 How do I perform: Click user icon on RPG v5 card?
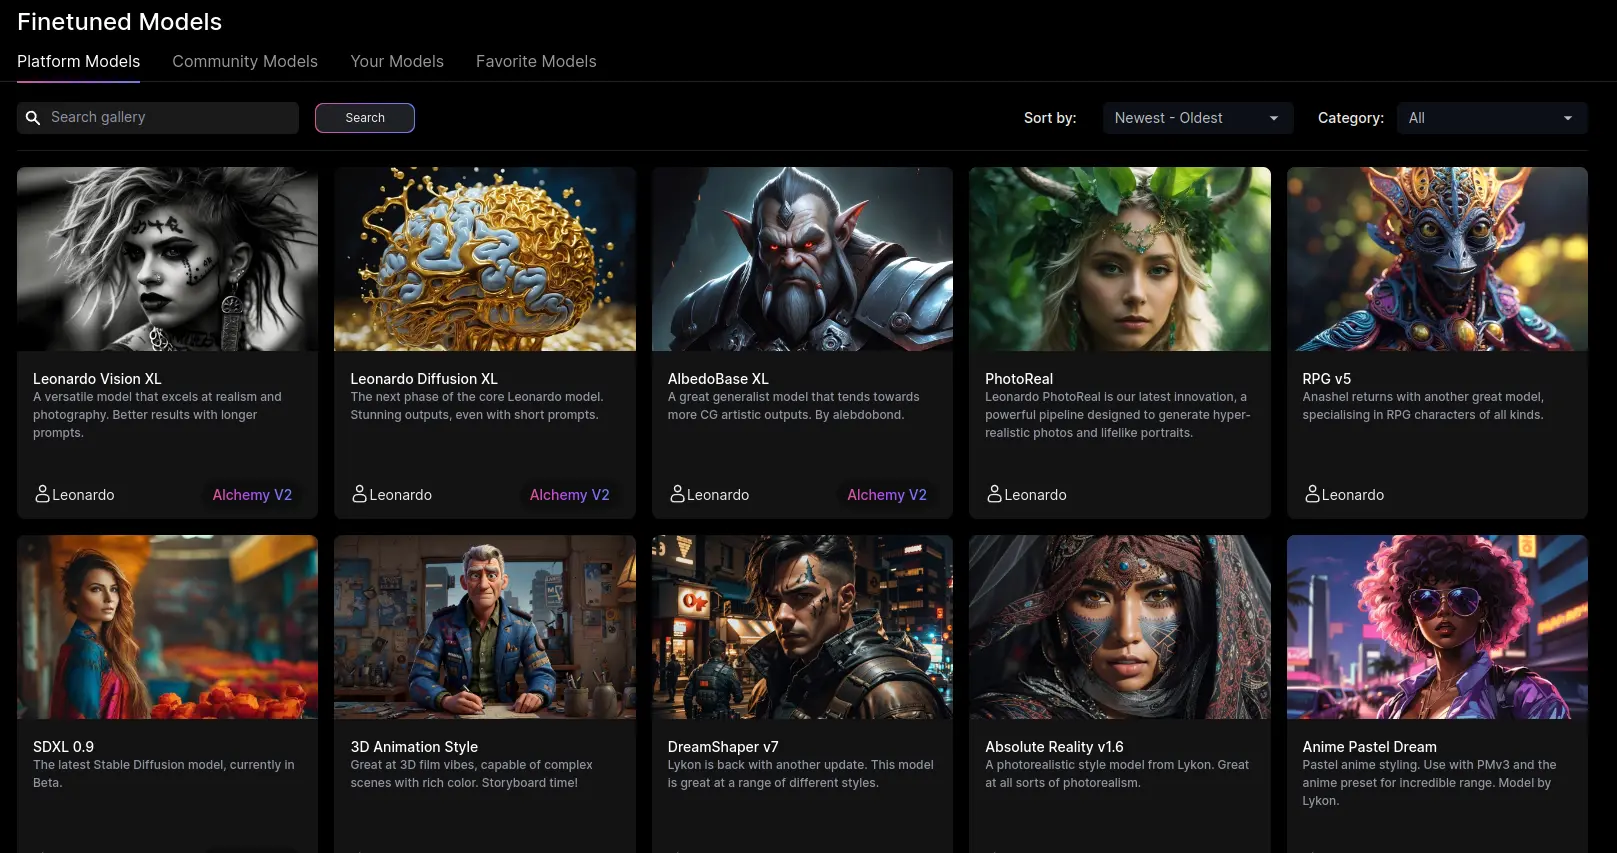[1312, 494]
